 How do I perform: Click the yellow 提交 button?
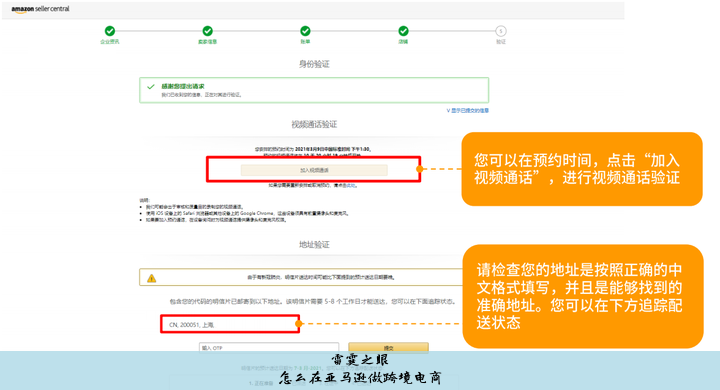(x=388, y=348)
